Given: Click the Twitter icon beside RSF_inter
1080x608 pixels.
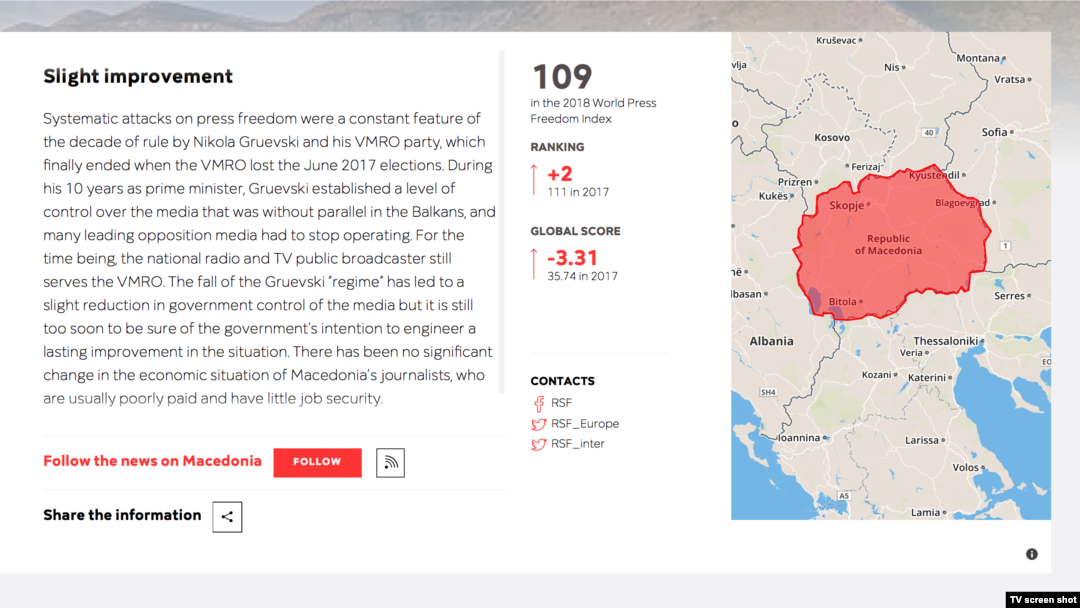Looking at the screenshot, I should (538, 444).
